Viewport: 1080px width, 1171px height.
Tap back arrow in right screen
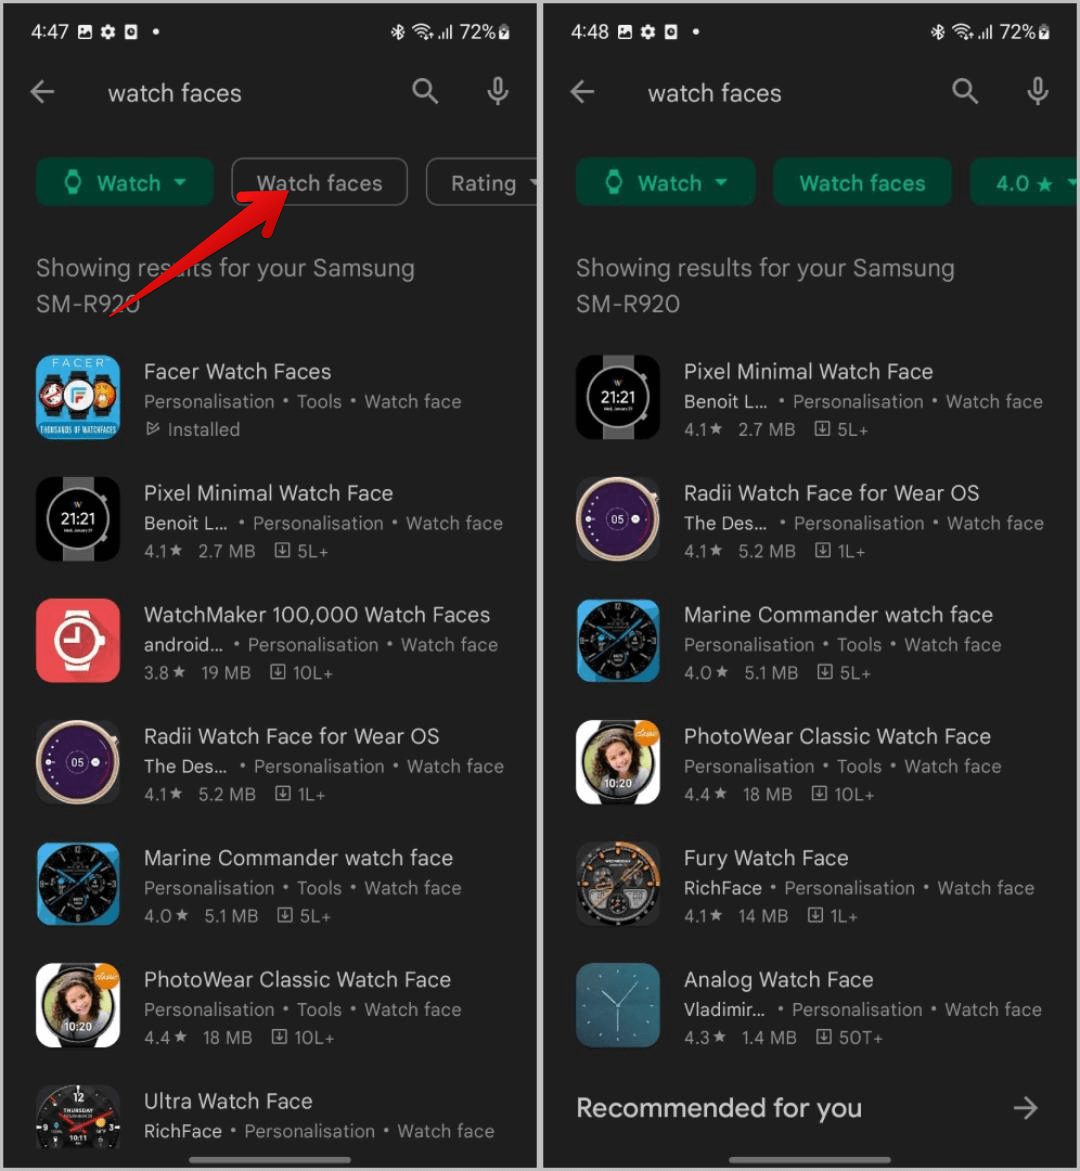coord(583,92)
